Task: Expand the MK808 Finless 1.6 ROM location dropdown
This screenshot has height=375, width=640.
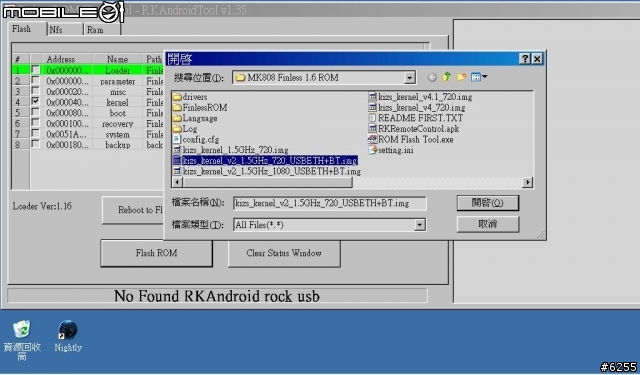Action: [409, 78]
